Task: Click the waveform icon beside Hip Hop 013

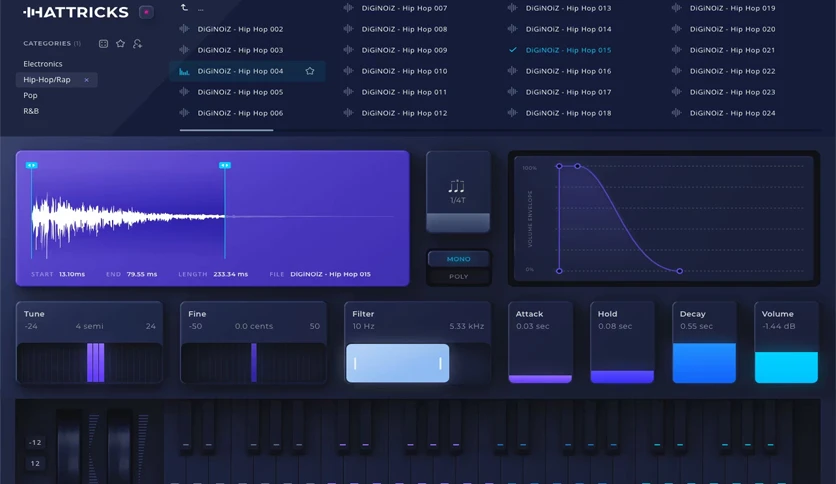Action: [x=512, y=8]
